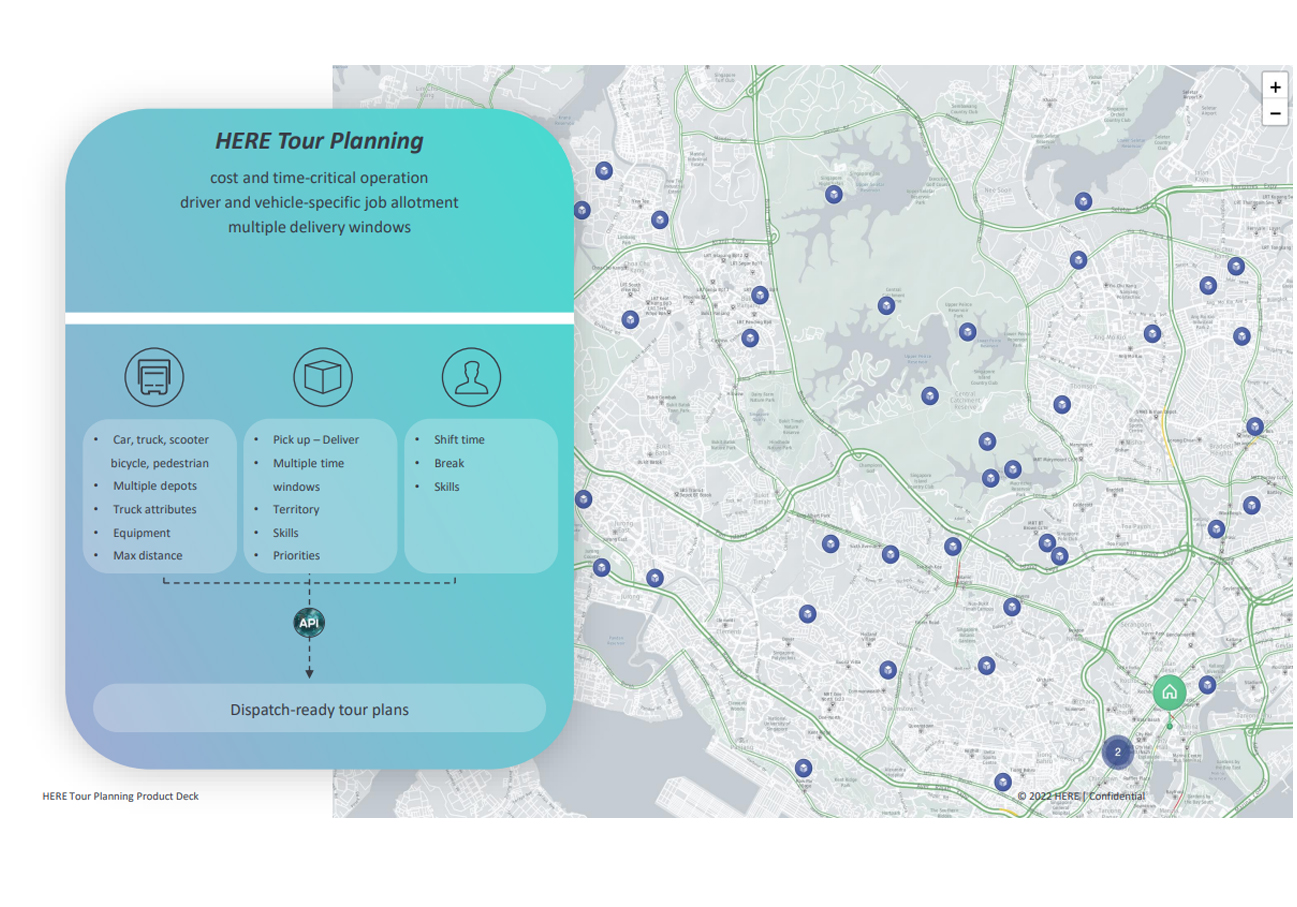Click the '© 2022 HERE | Confidential' notice
The image size is (1297, 907).
(x=1081, y=796)
